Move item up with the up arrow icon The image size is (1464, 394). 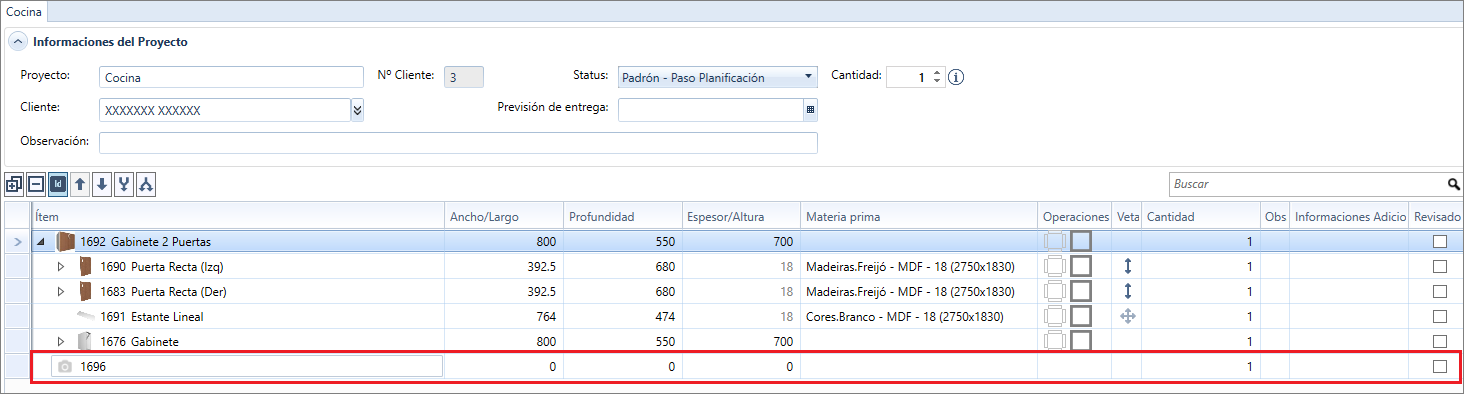(80, 185)
